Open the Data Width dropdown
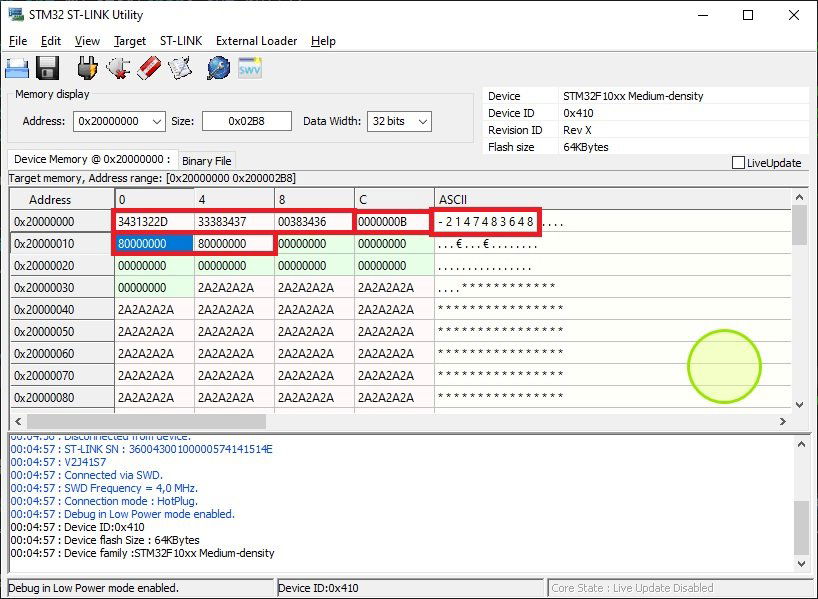This screenshot has width=818, height=599. tap(423, 122)
